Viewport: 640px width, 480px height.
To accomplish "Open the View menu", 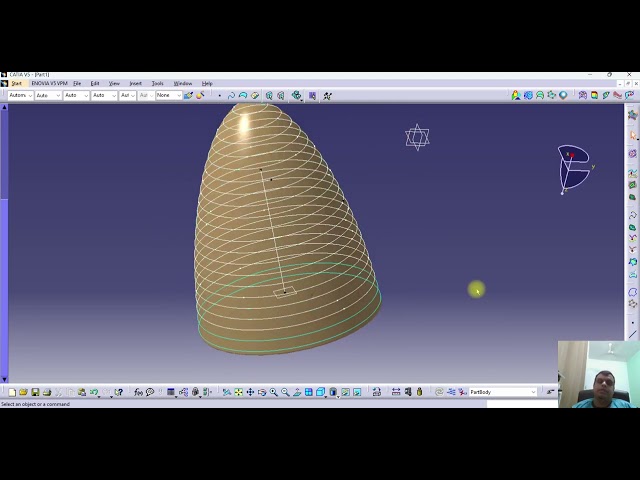I will 114,83.
